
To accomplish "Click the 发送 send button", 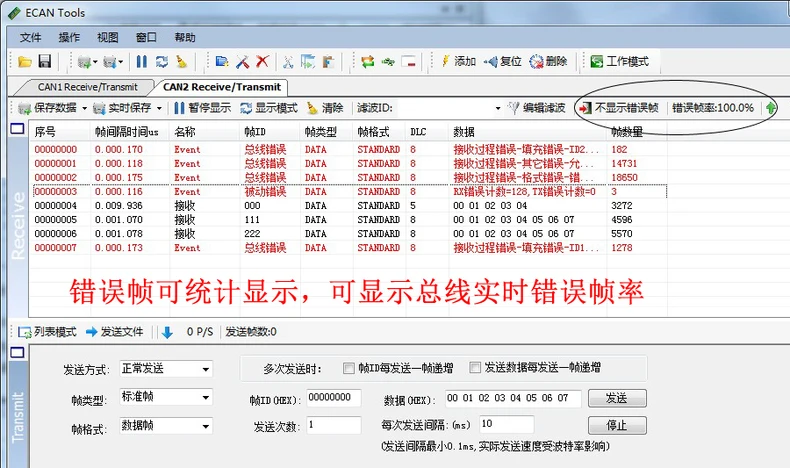I will click(617, 398).
